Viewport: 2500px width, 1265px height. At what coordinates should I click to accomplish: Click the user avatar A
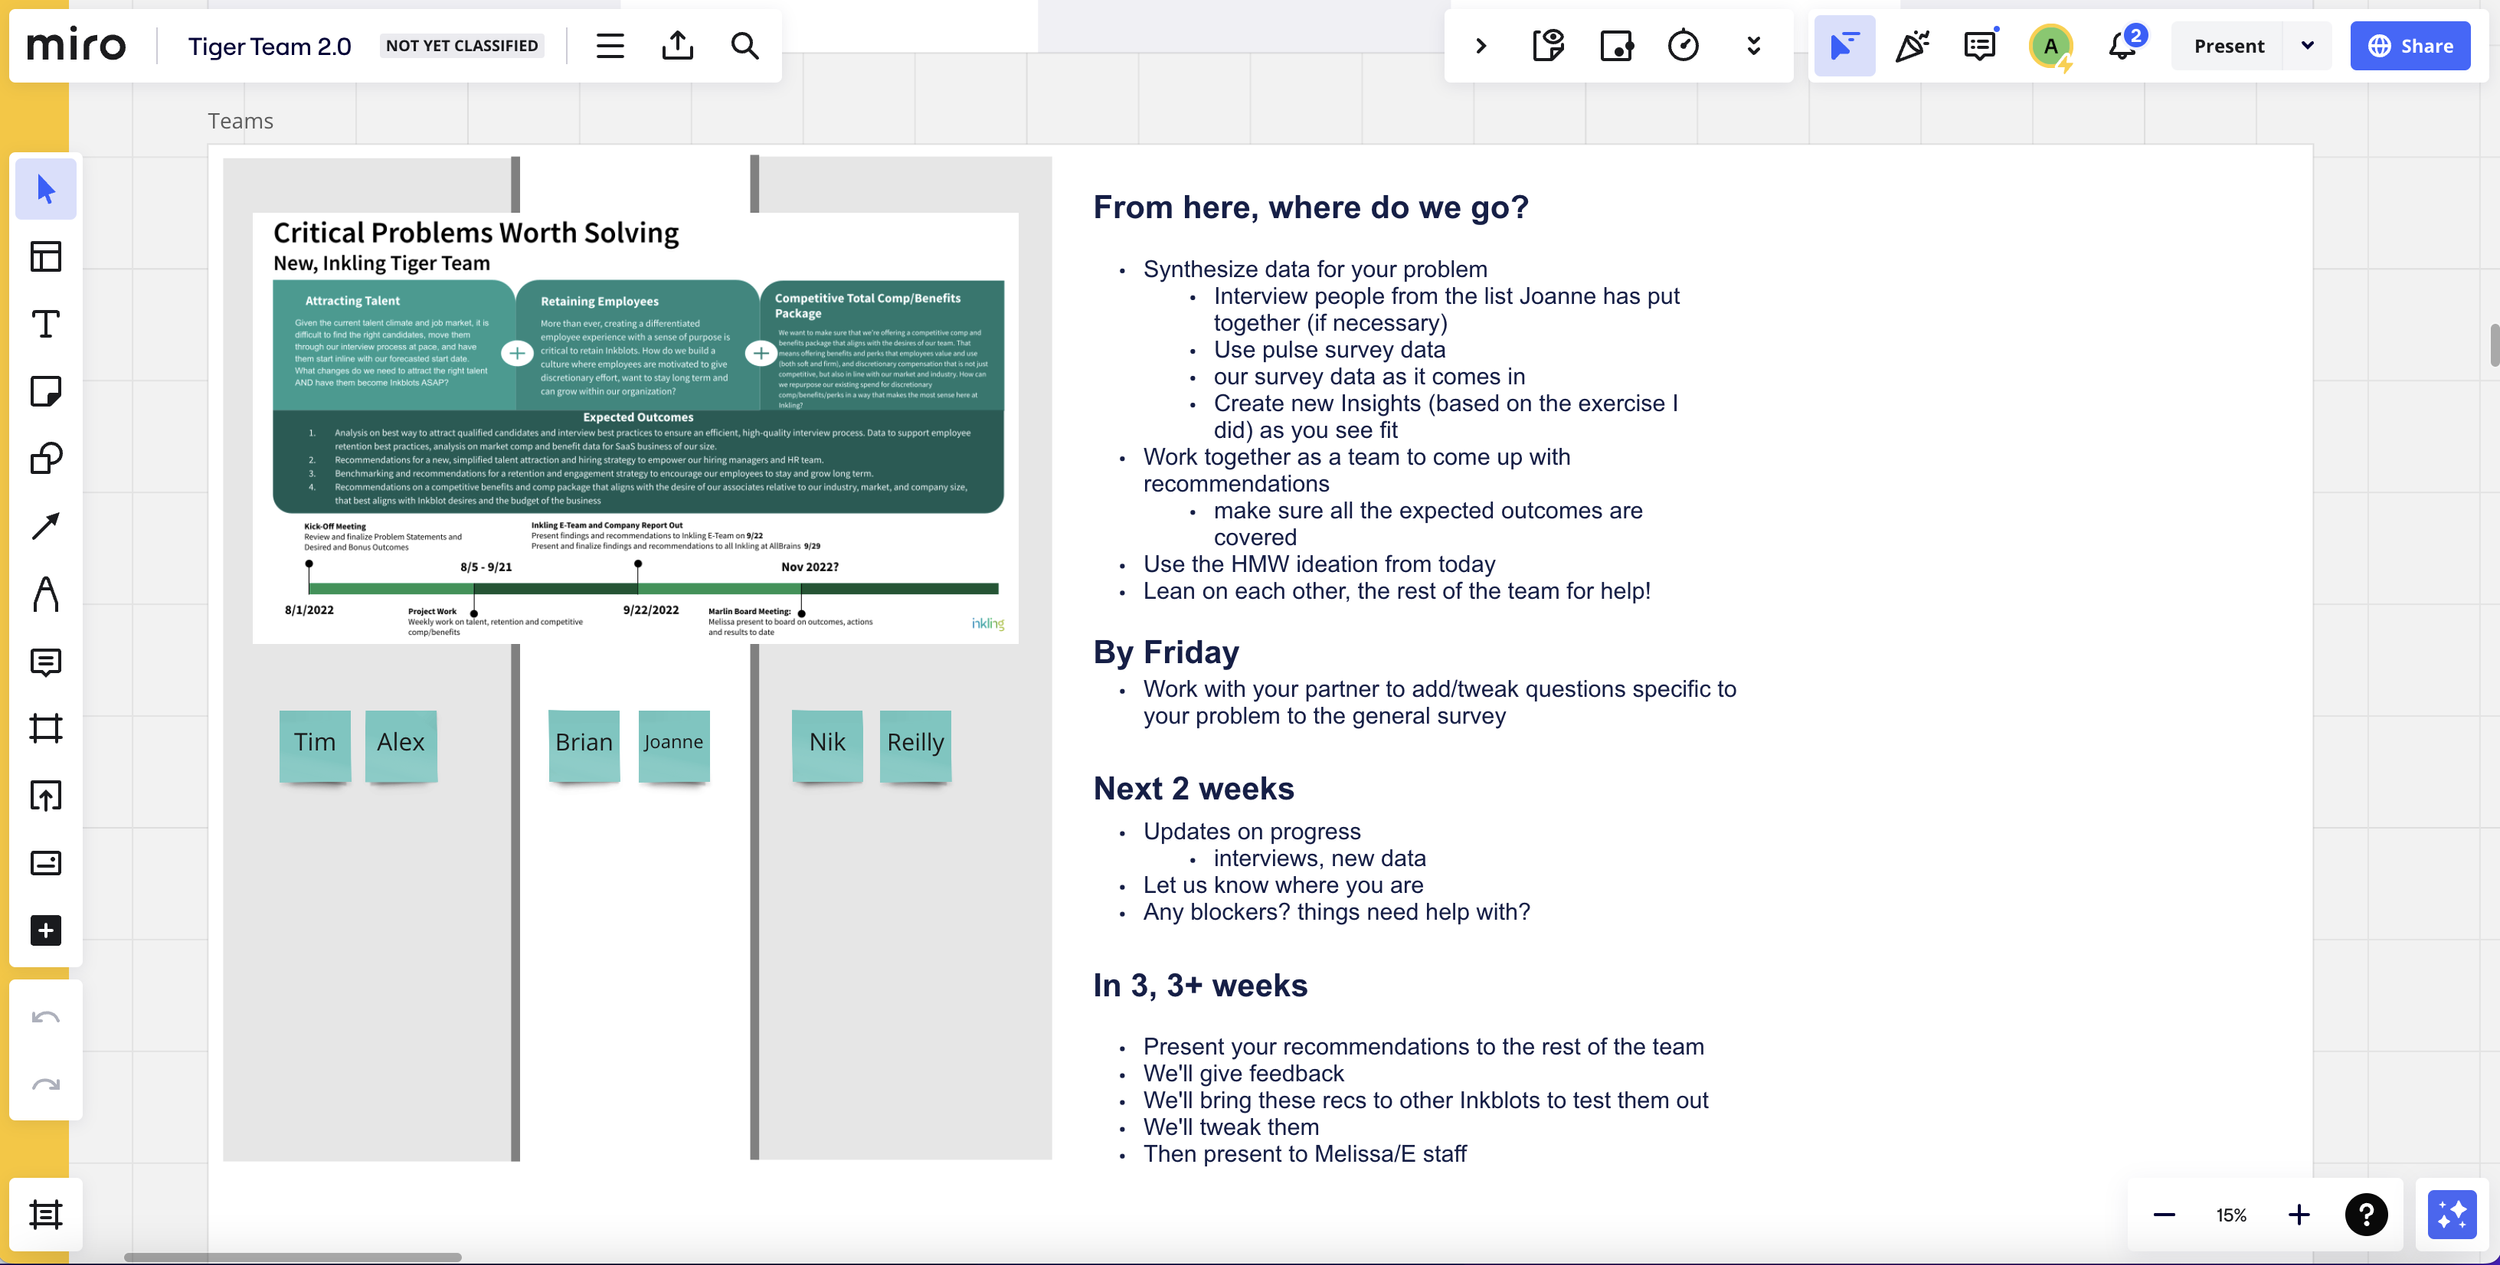click(x=2051, y=46)
